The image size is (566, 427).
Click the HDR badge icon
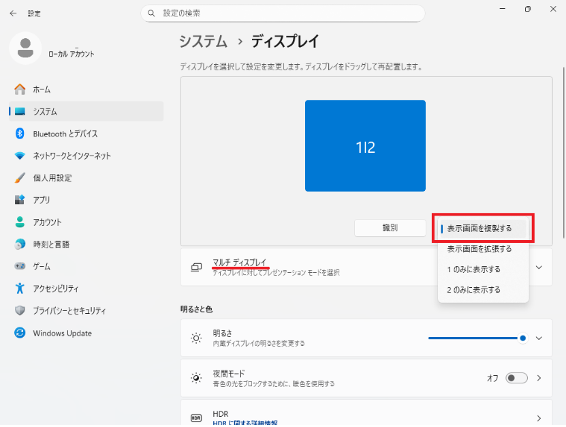pyautogui.click(x=196, y=418)
